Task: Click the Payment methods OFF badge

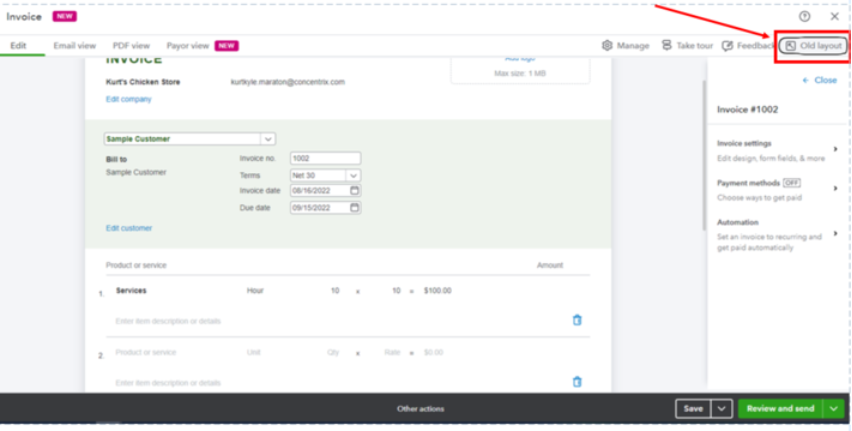Action: point(792,183)
